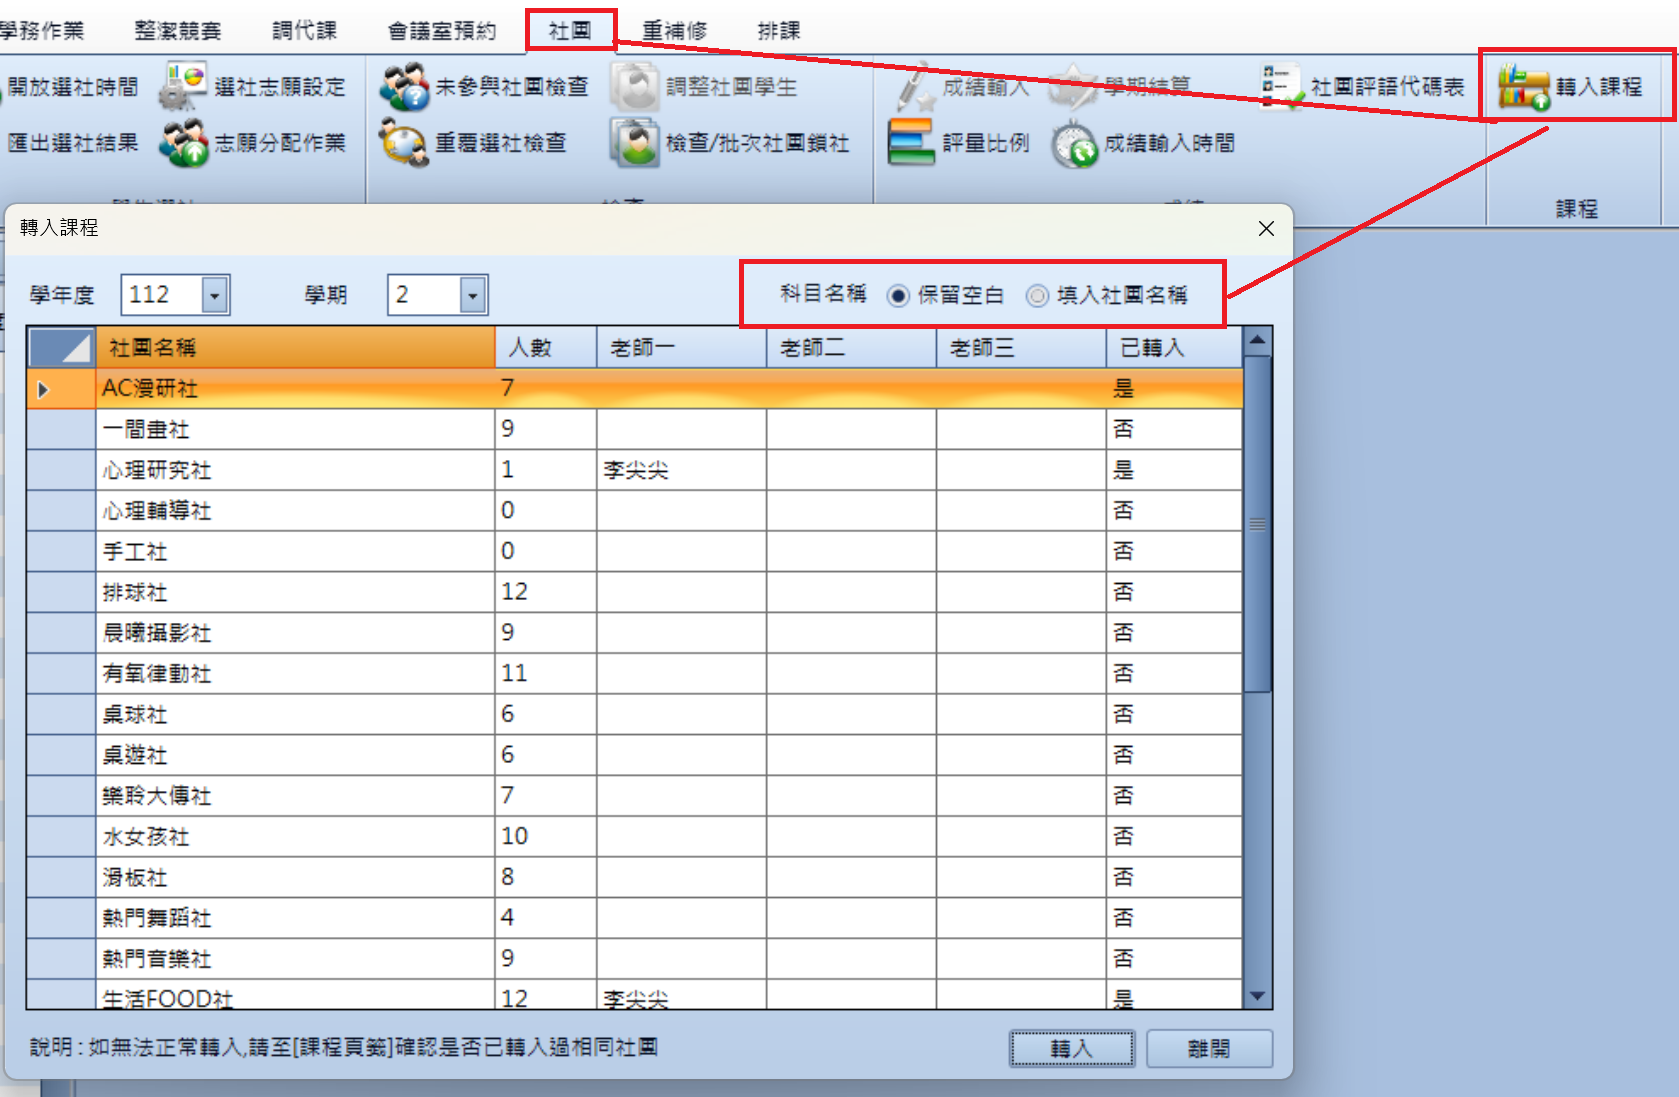Click the 學期 2 combo field
Image resolution: width=1679 pixels, height=1097 pixels.
pyautogui.click(x=437, y=295)
